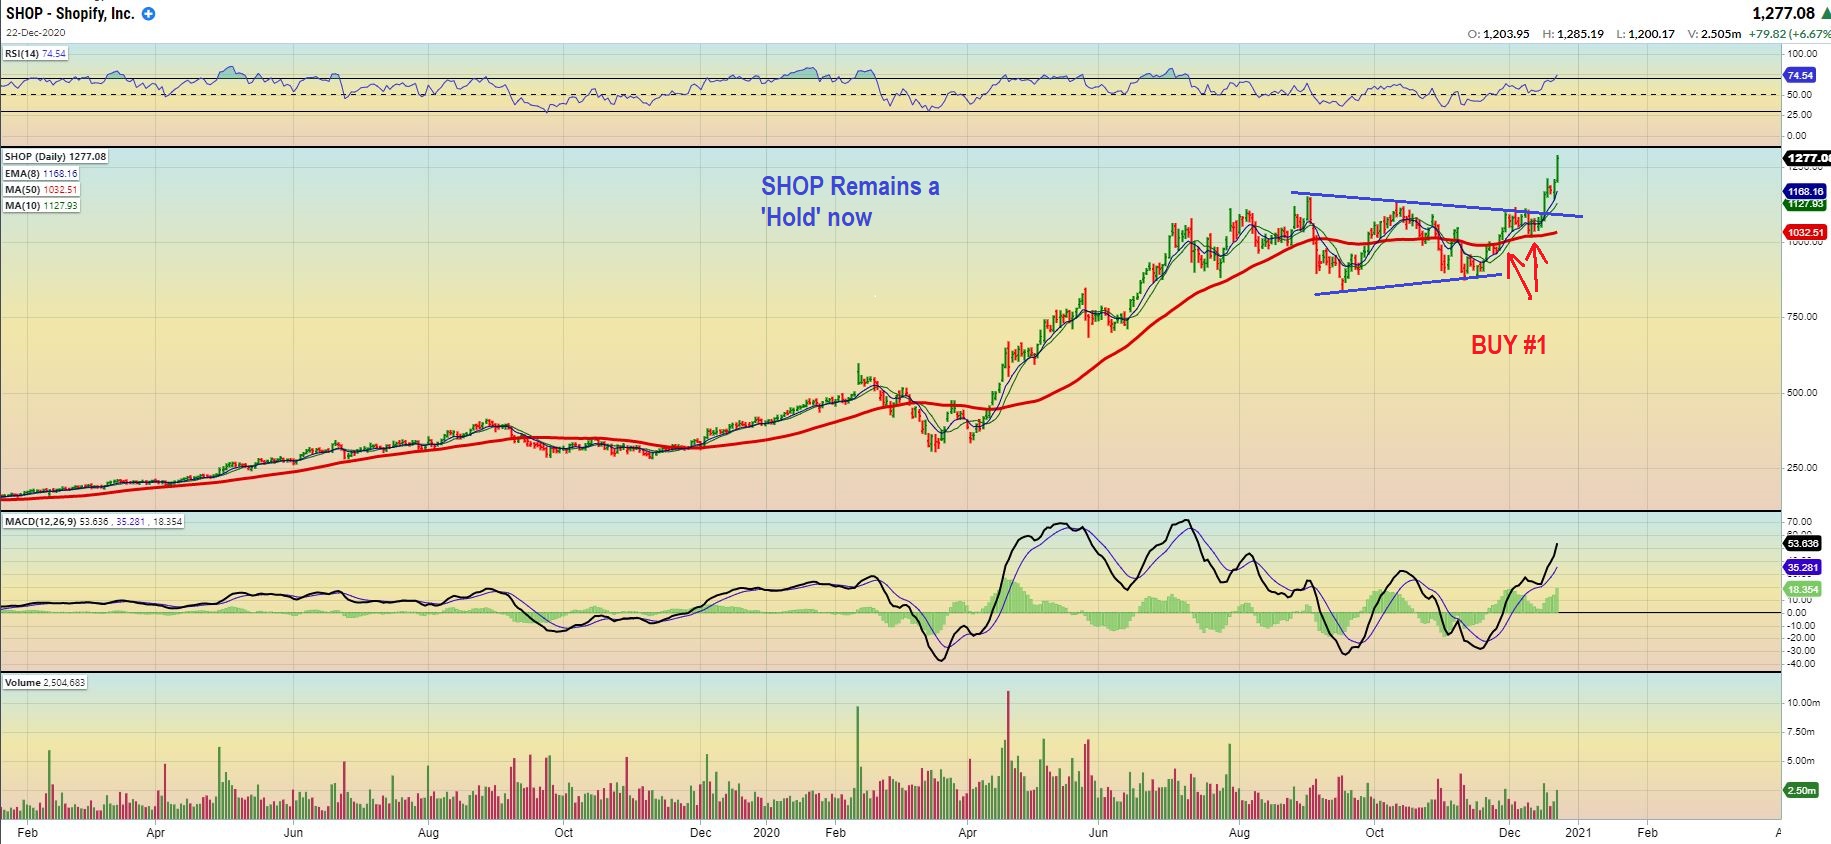Click the Dec label just before 2020
Viewport: 1831px width, 844px height.
pyautogui.click(x=700, y=832)
